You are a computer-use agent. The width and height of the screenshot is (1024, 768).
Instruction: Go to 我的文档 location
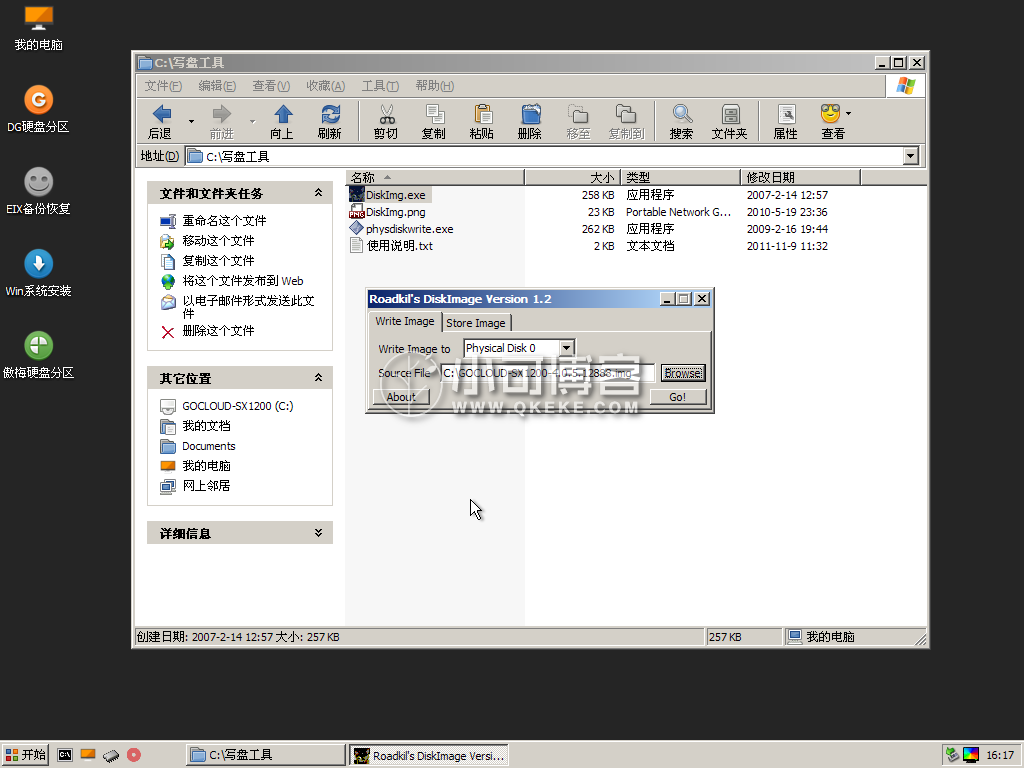coord(206,426)
